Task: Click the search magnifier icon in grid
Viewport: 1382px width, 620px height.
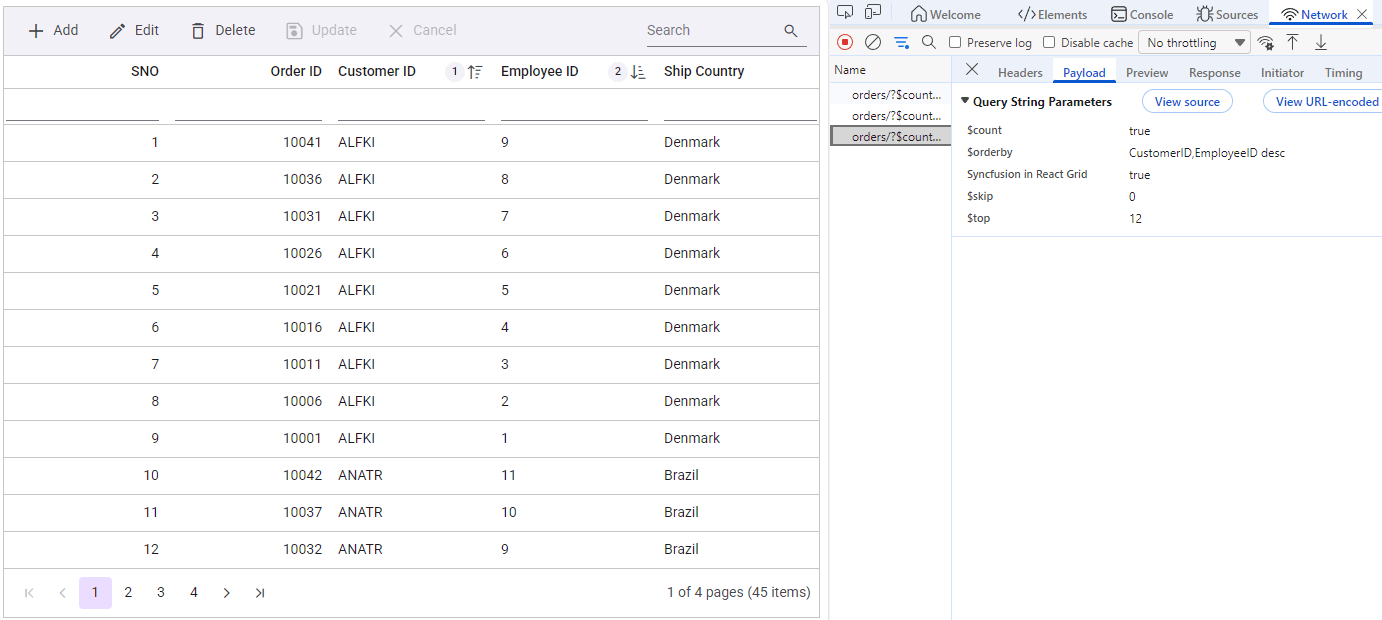Action: click(791, 31)
